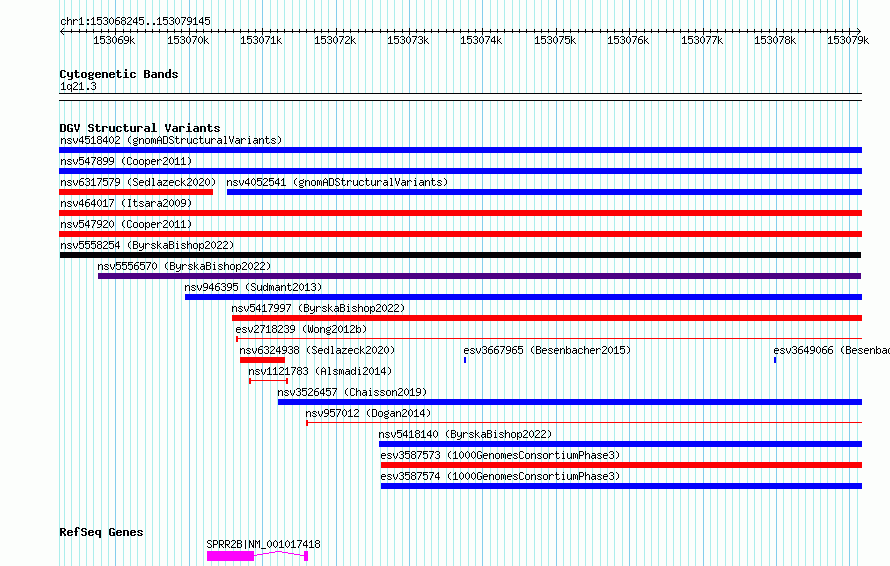Click the 153075k ruler tick label
The image size is (890, 566).
coord(555,41)
